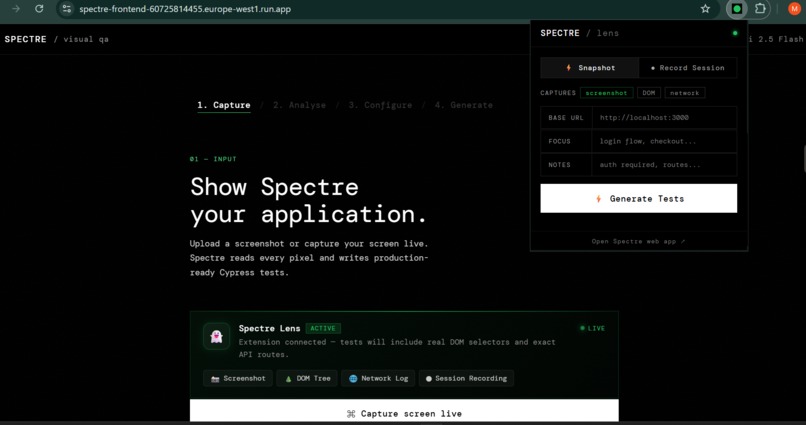Click the Focus input field
806x425 pixels.
[664, 141]
